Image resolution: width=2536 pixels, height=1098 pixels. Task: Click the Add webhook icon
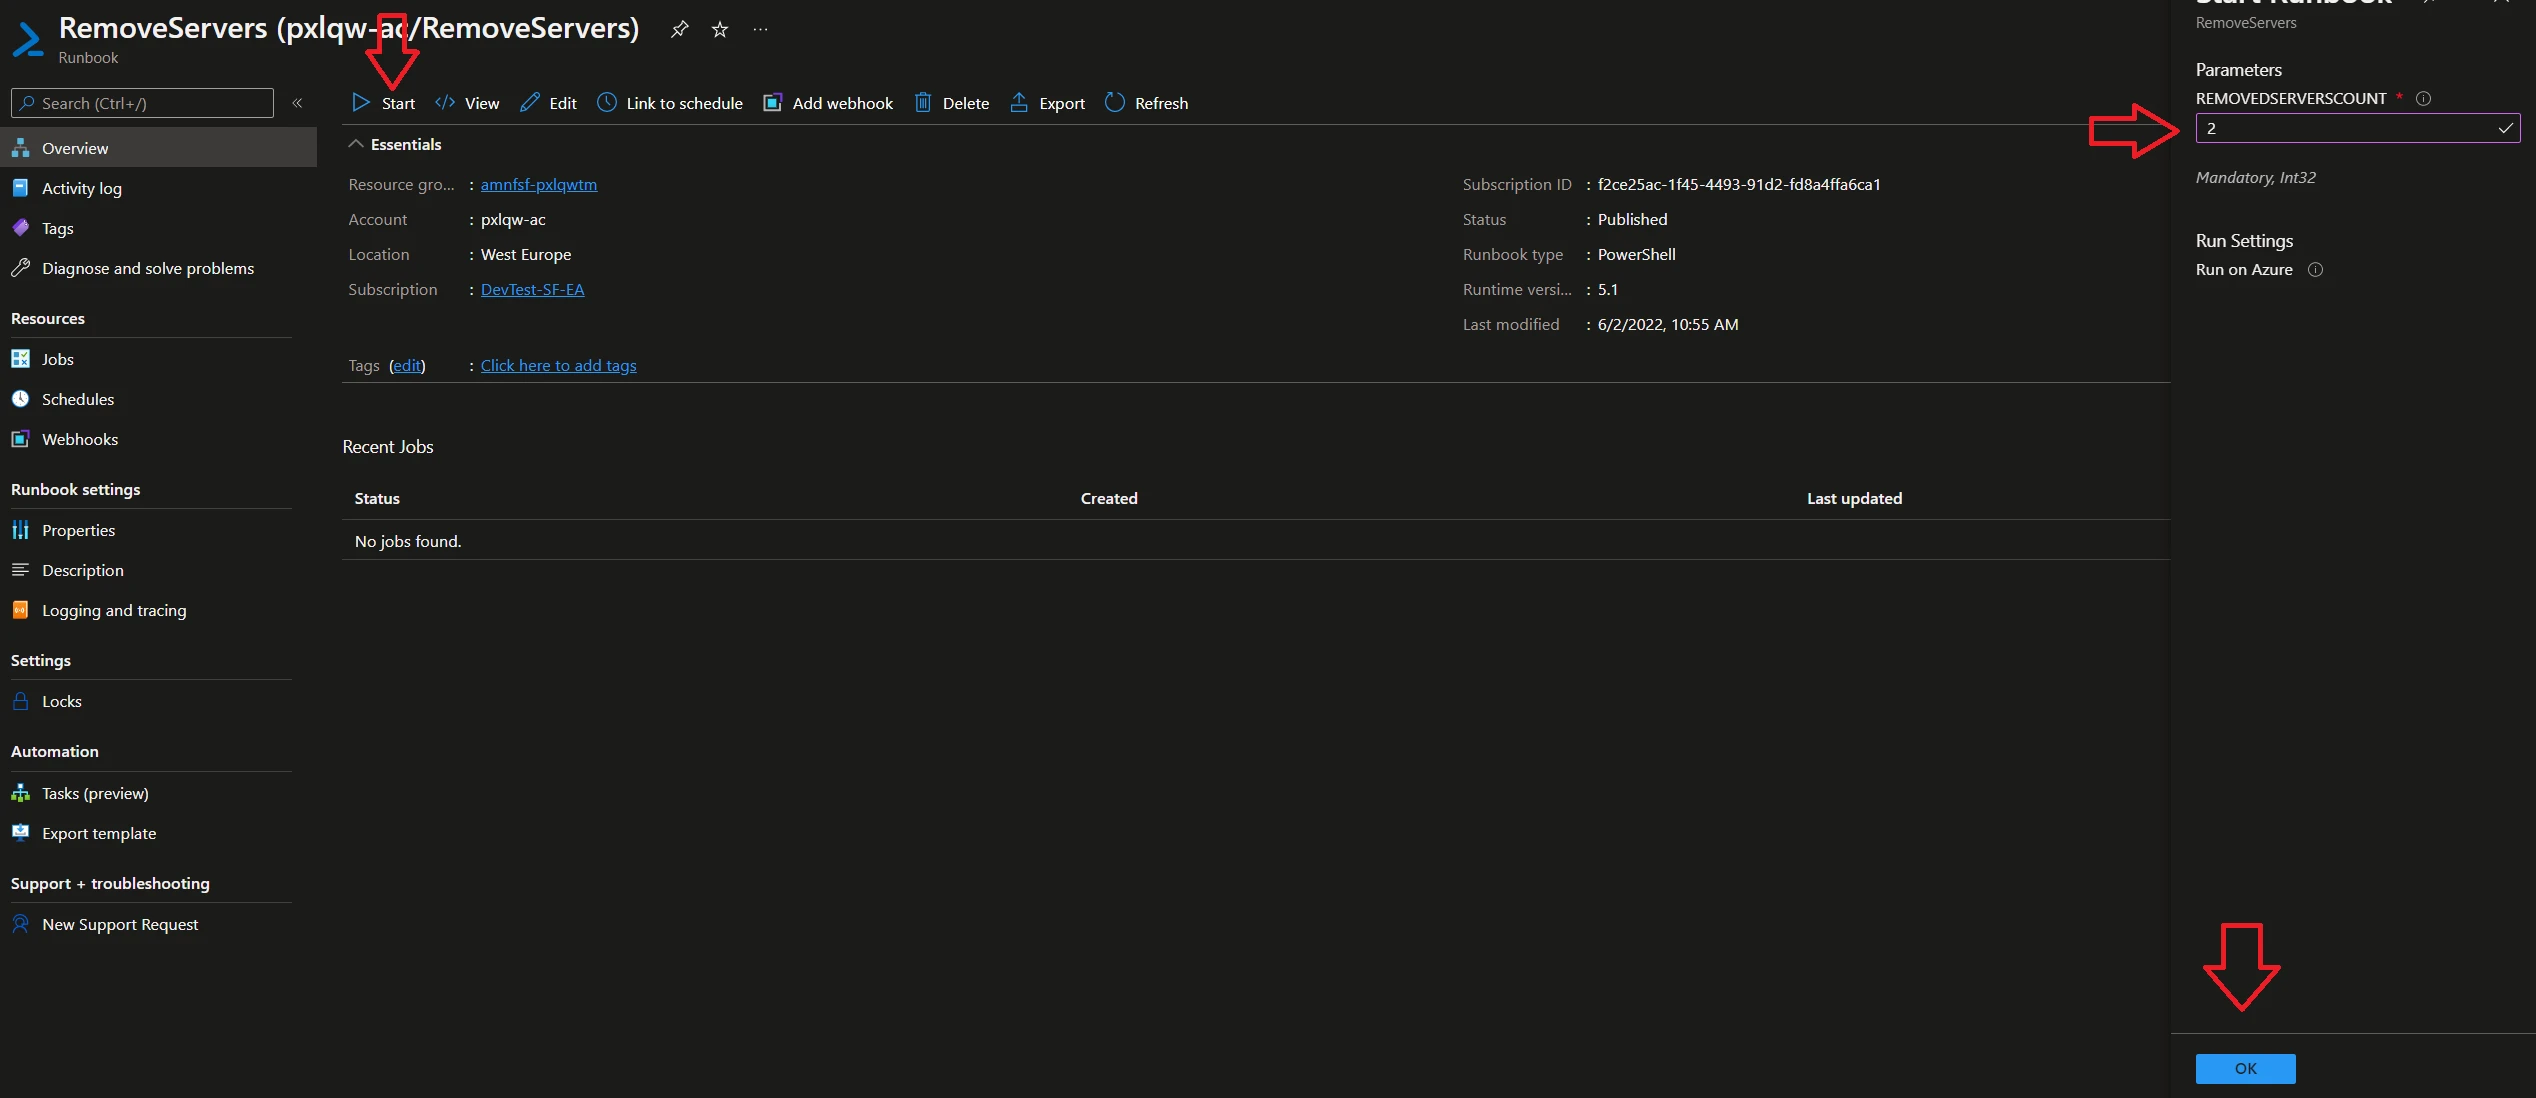coord(772,103)
